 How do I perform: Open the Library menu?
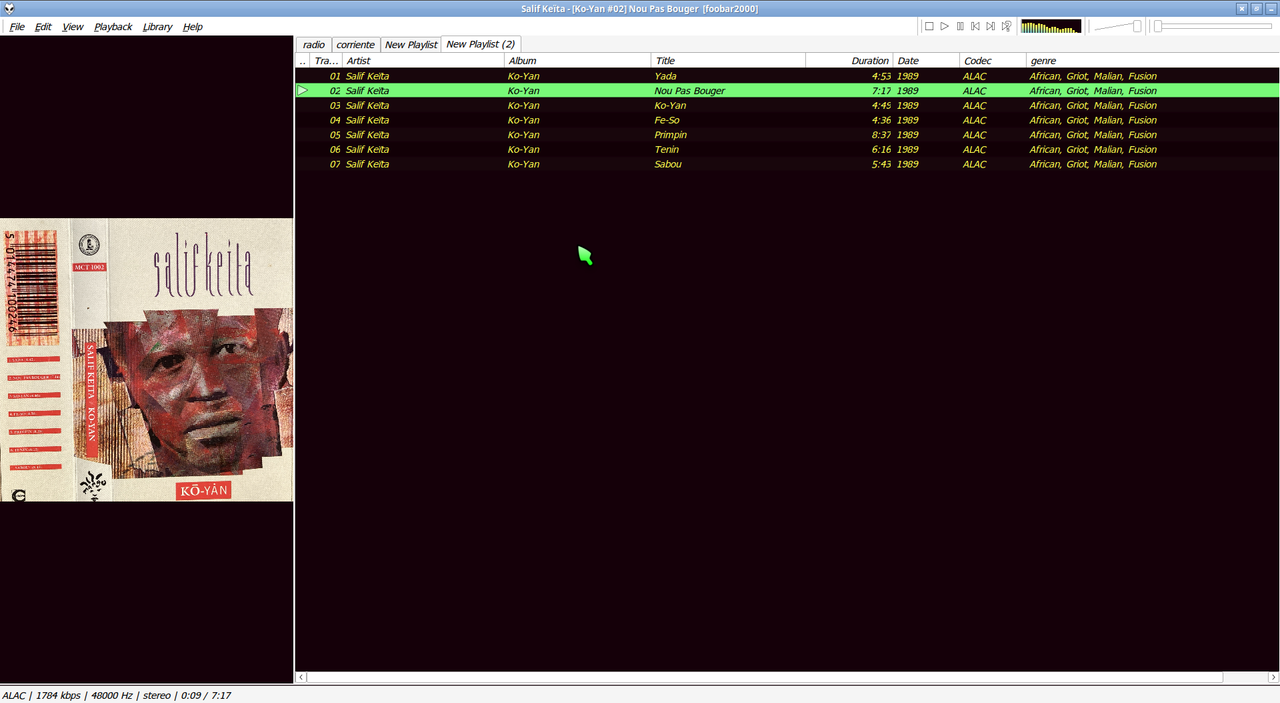pos(157,27)
